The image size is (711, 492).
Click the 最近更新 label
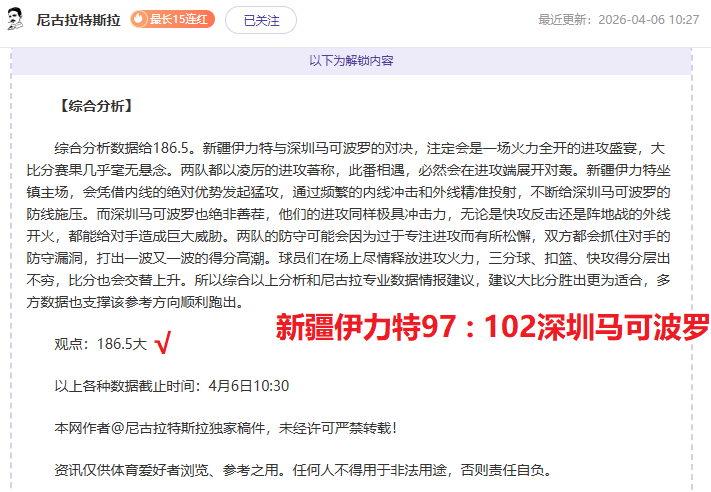[x=567, y=20]
